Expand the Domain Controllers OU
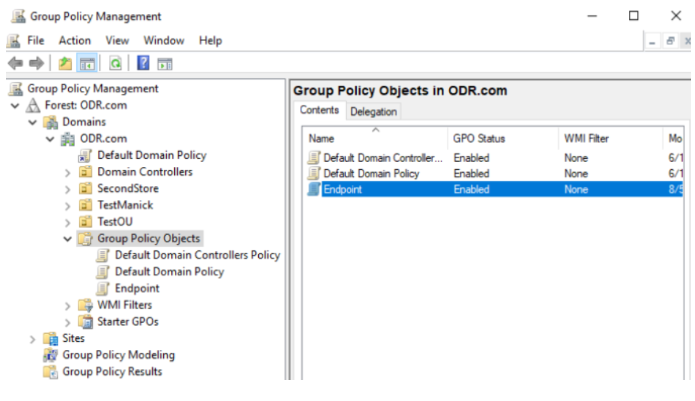 click(67, 172)
